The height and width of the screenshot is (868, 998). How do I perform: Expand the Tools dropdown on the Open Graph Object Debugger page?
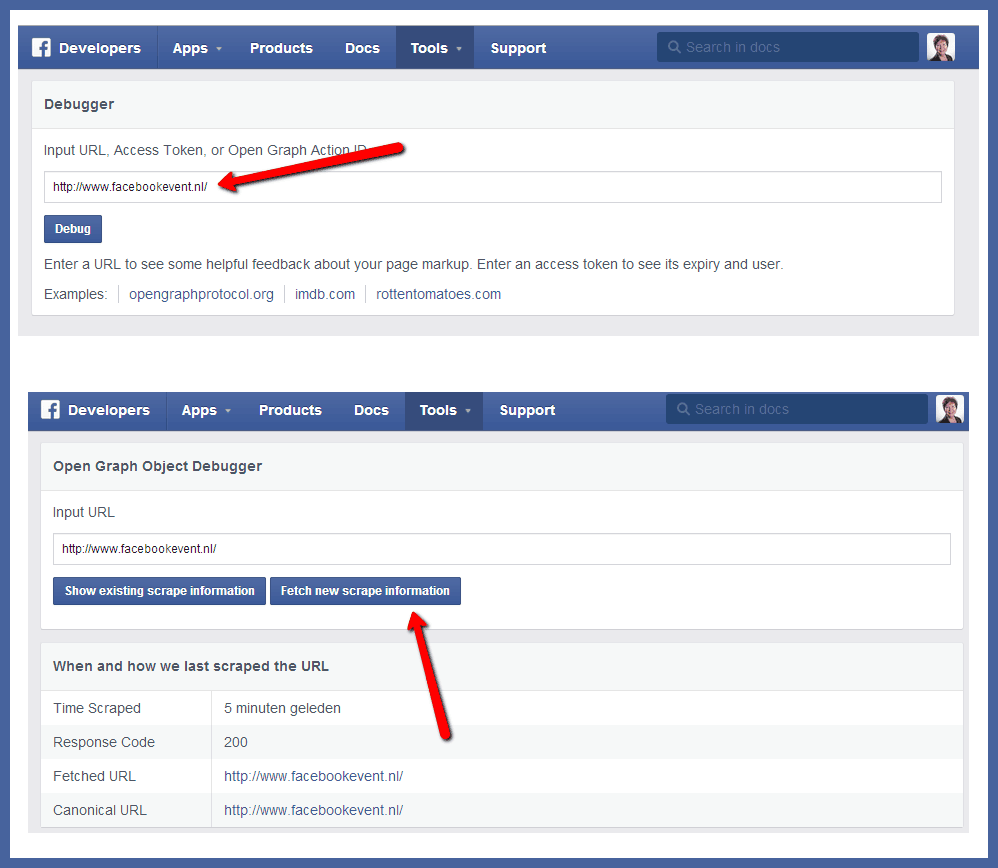pos(444,410)
